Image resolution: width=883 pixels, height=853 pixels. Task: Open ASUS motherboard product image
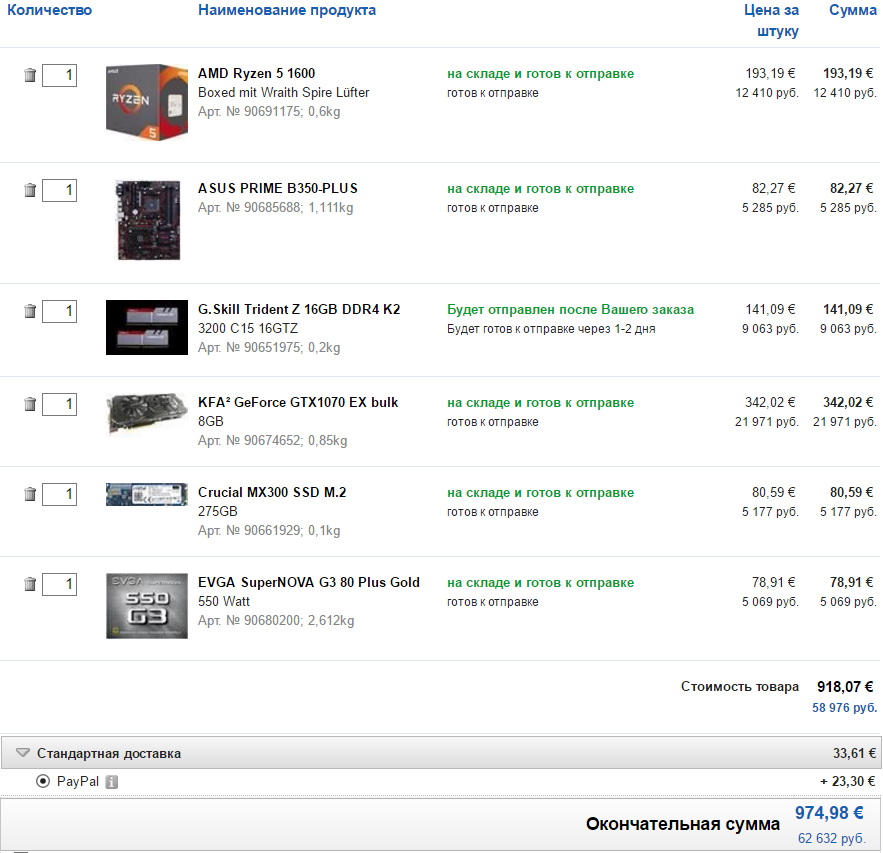point(148,220)
